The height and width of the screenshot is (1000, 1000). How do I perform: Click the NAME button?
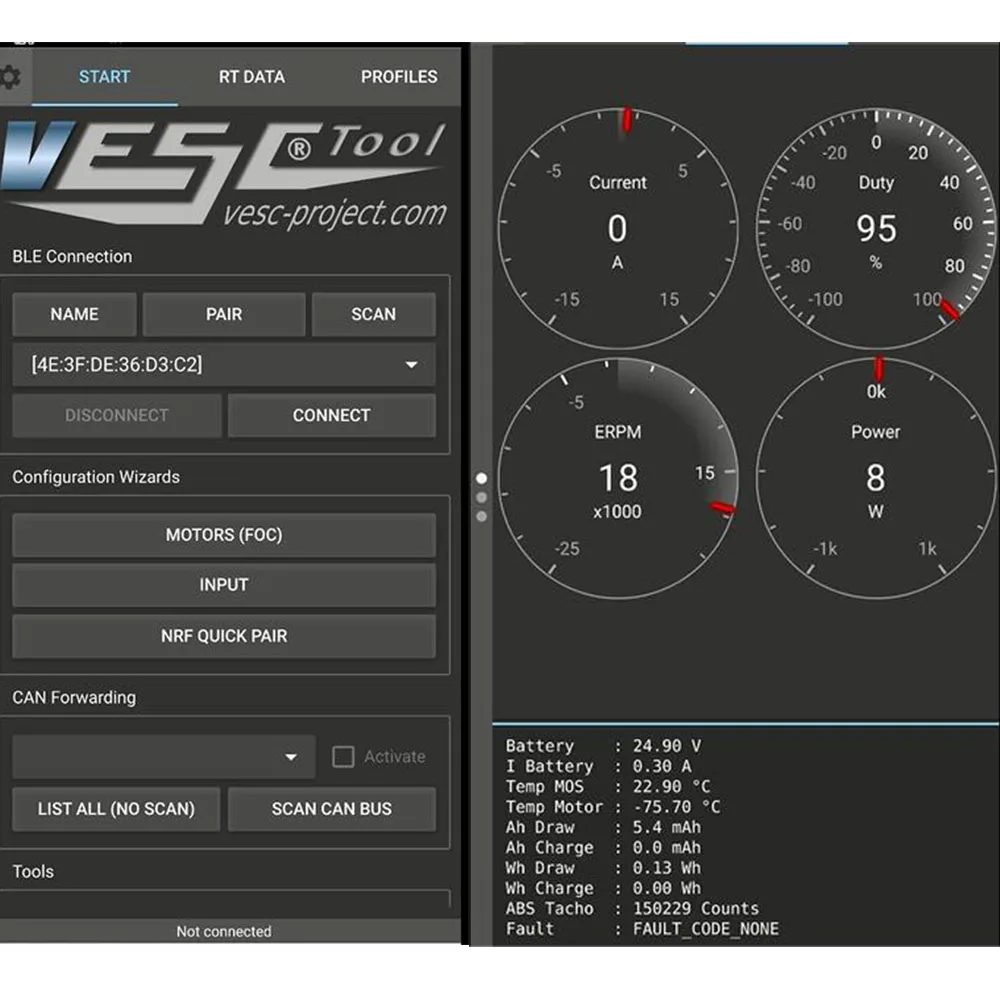(75, 314)
